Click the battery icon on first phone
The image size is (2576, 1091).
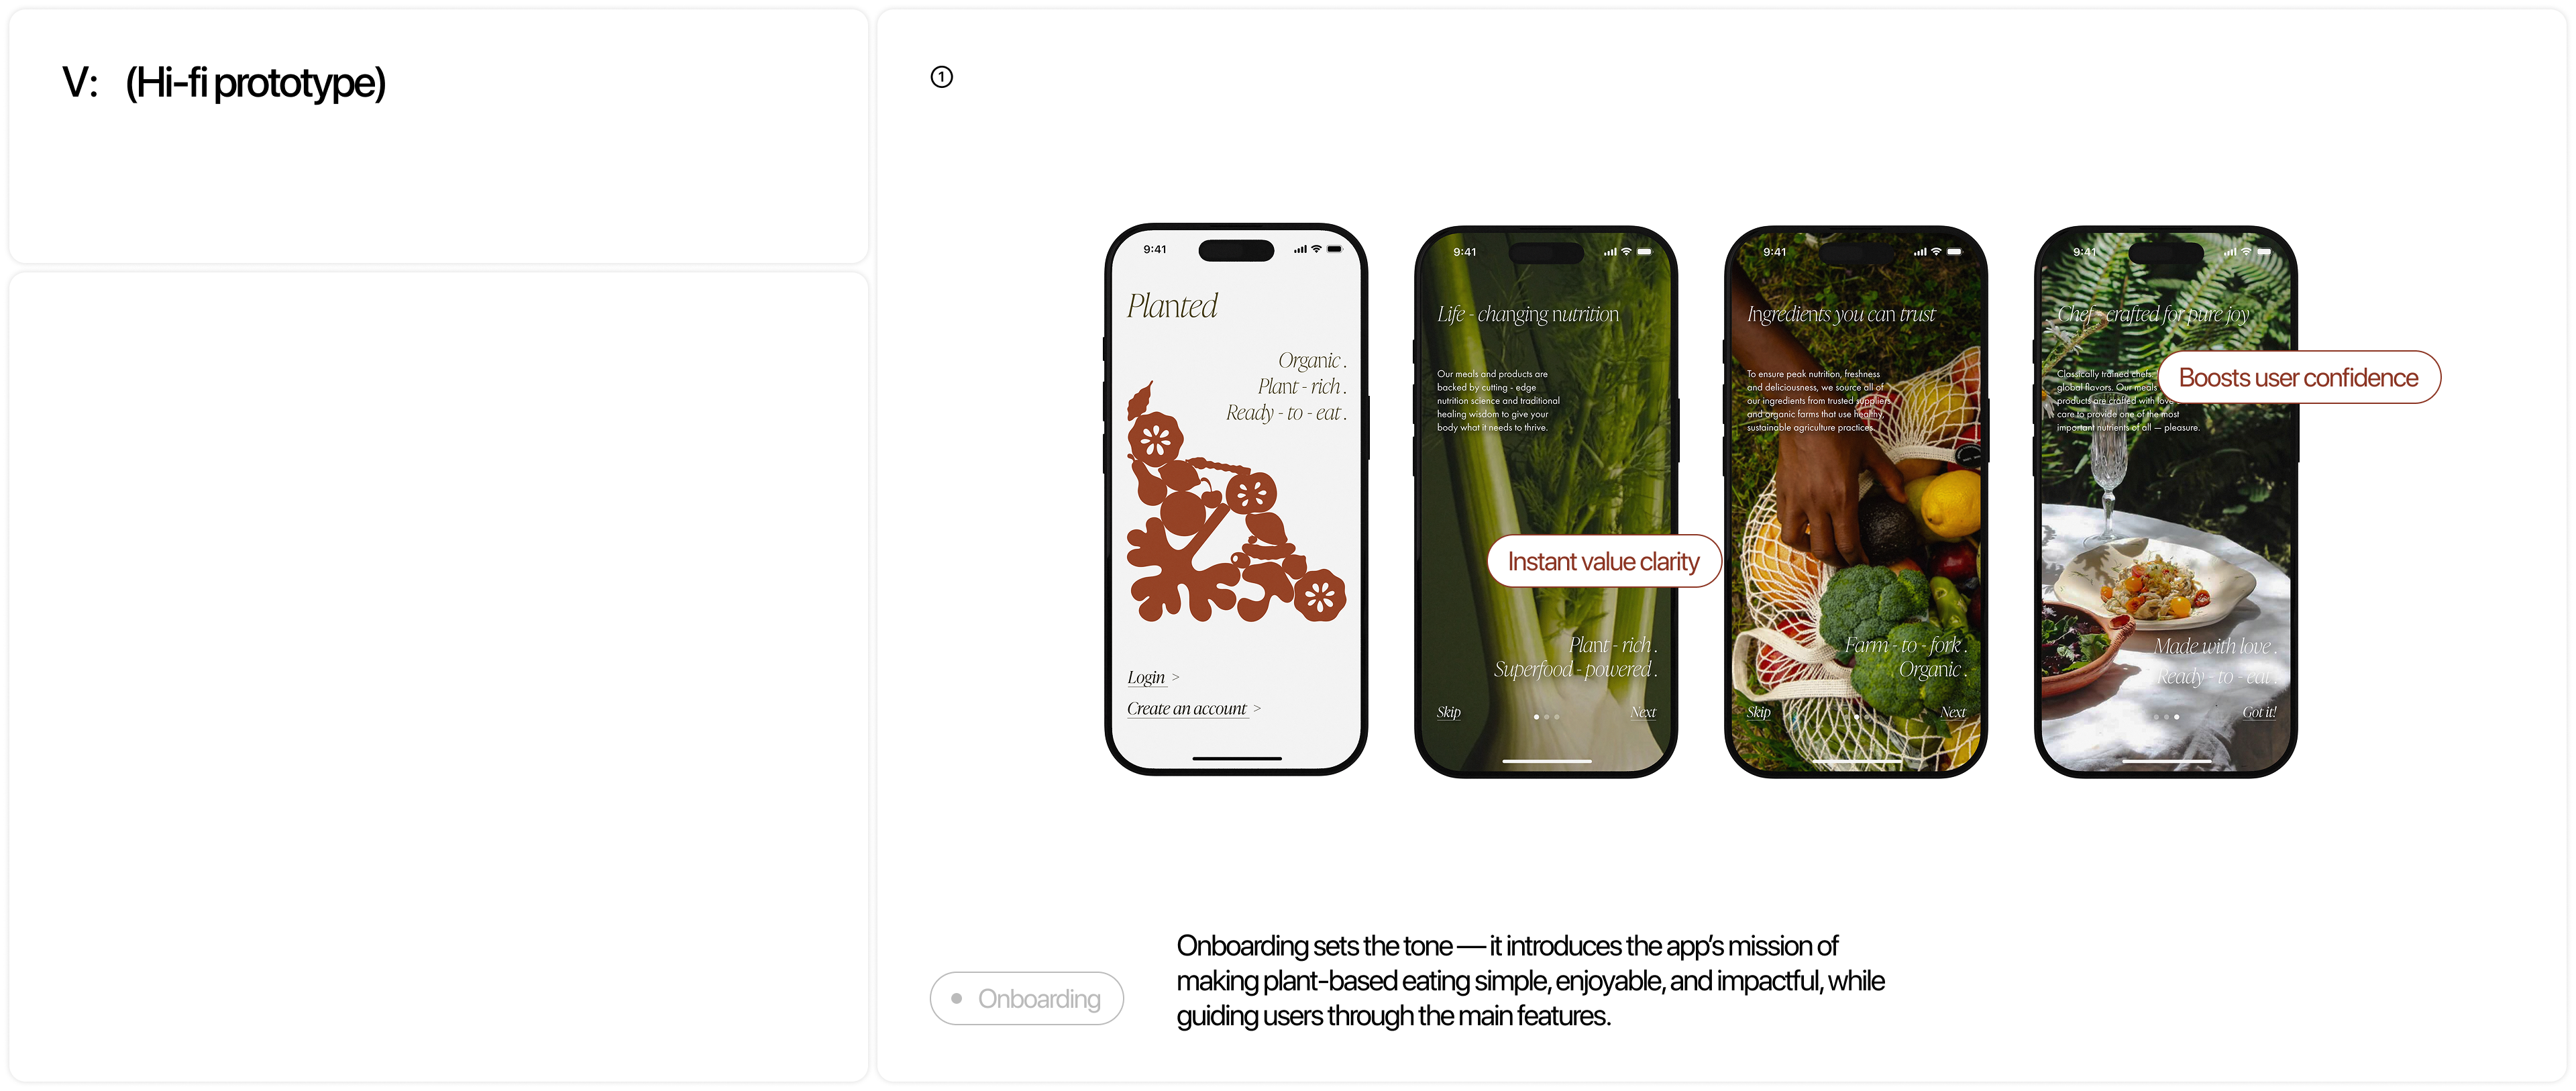(x=1334, y=249)
